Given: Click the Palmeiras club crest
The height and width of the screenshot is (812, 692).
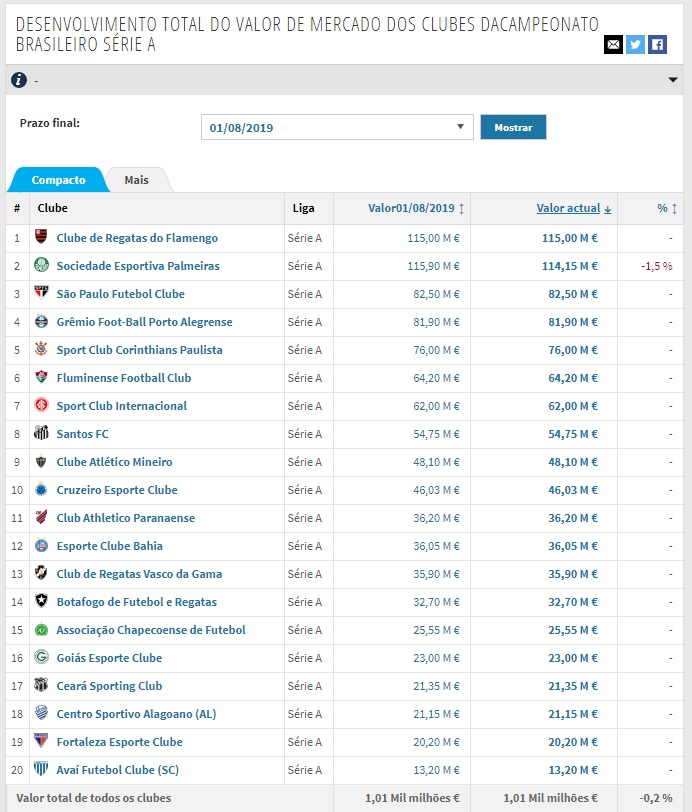Looking at the screenshot, I should (x=41, y=266).
